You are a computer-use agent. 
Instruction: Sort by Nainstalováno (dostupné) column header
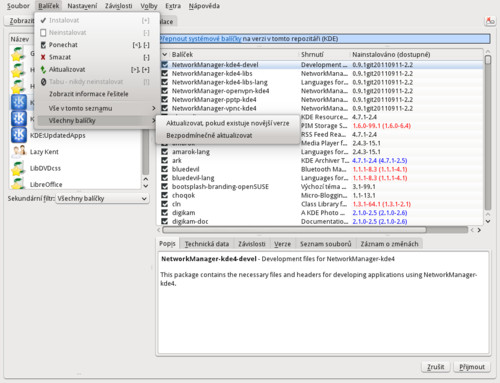click(x=416, y=54)
